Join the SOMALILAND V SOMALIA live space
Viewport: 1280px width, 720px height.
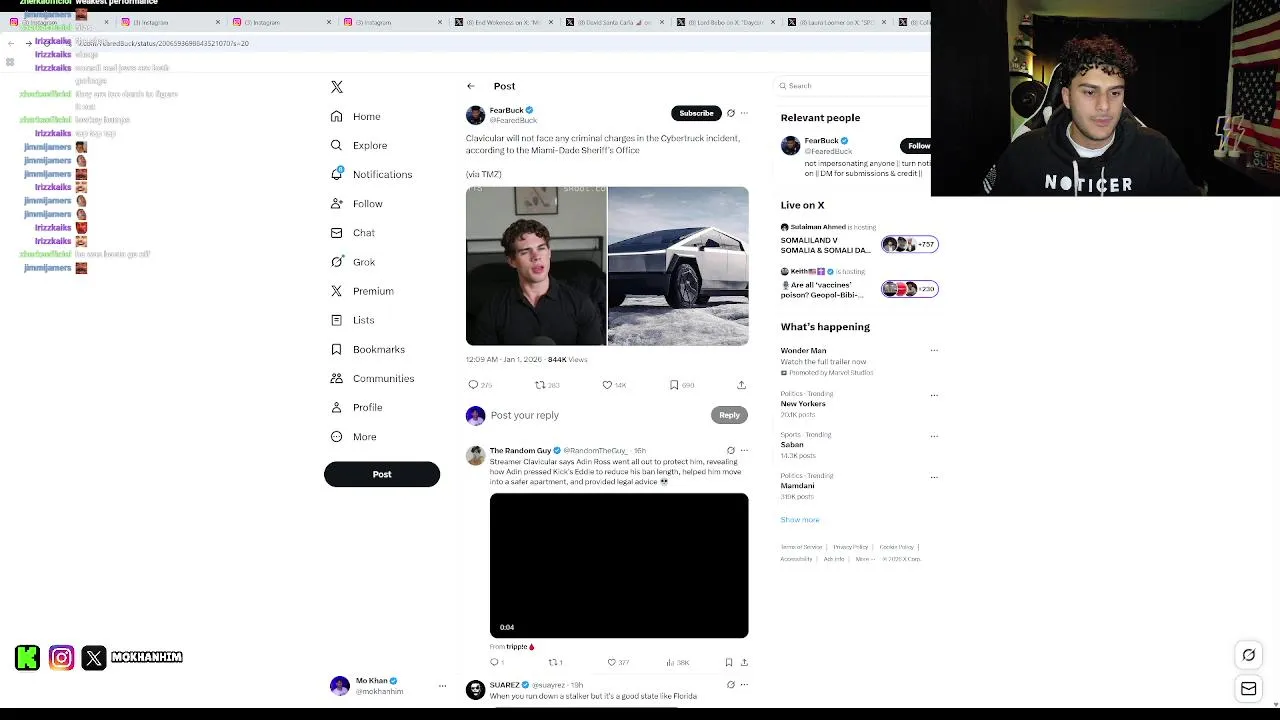point(858,240)
